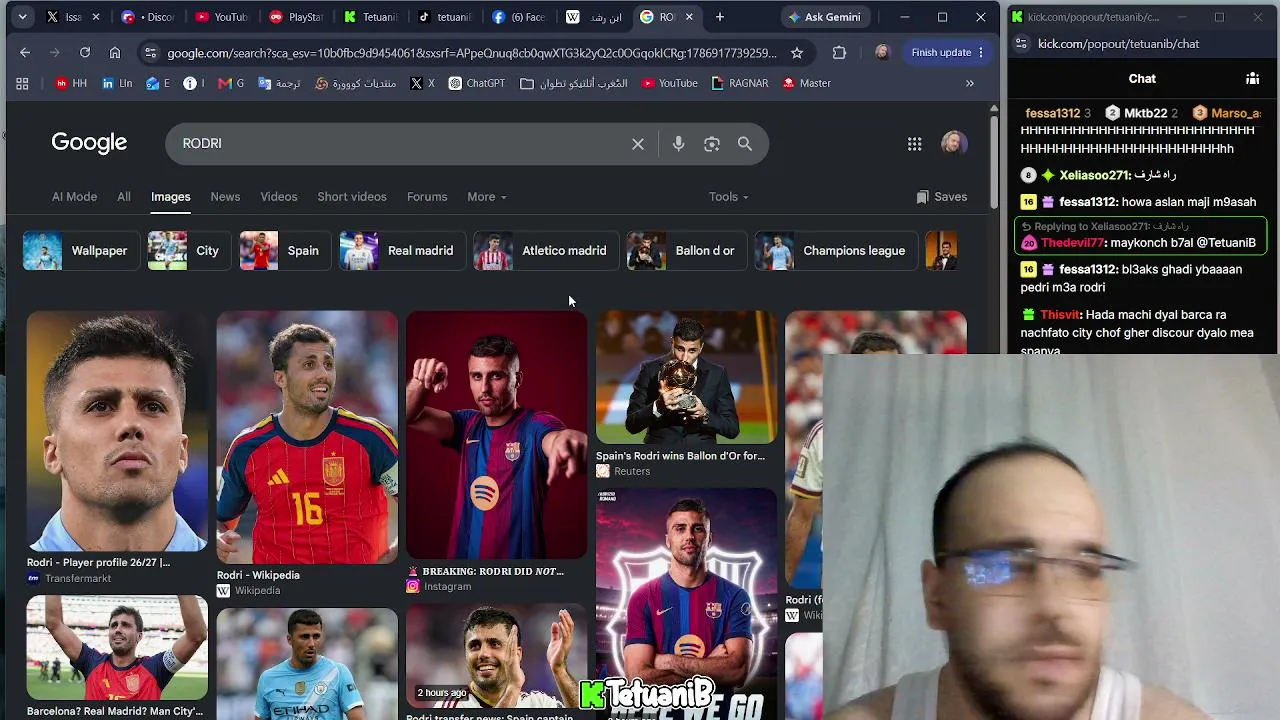This screenshot has width=1280, height=720.
Task: Switch to the Videos tab
Action: coord(279,197)
